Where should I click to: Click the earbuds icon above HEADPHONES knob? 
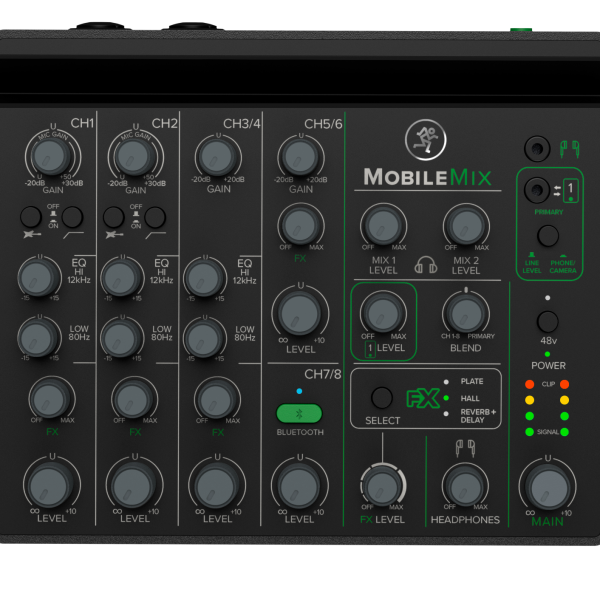pos(465,448)
